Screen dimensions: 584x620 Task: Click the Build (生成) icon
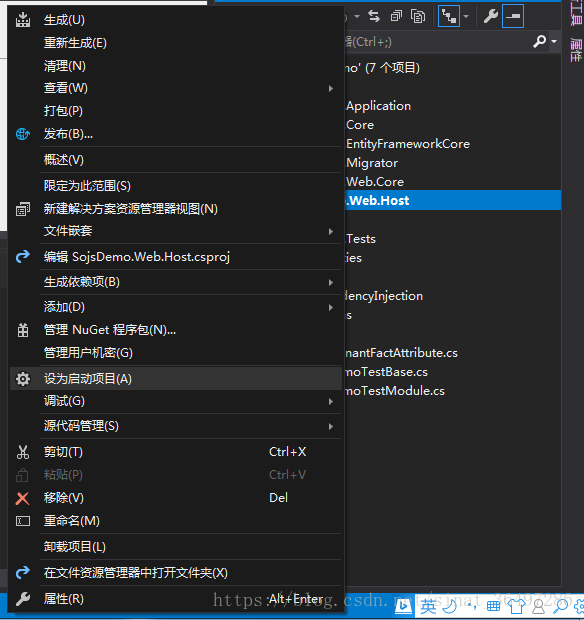coord(23,20)
